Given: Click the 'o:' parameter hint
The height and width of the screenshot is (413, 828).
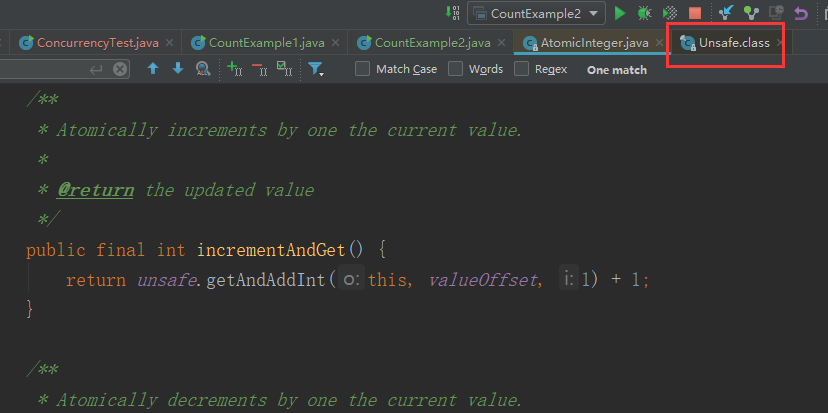Looking at the screenshot, I should [x=351, y=280].
